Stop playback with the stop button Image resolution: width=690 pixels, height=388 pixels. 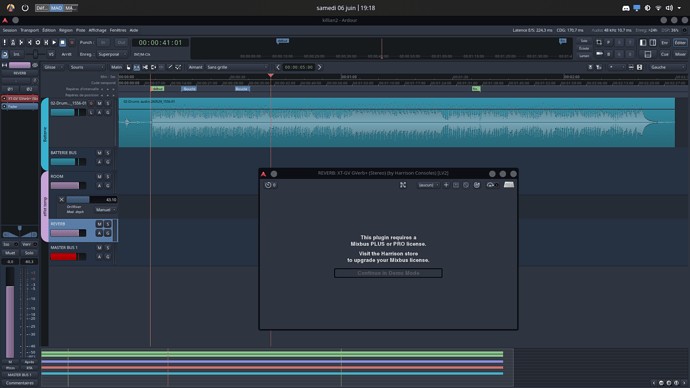click(x=62, y=43)
